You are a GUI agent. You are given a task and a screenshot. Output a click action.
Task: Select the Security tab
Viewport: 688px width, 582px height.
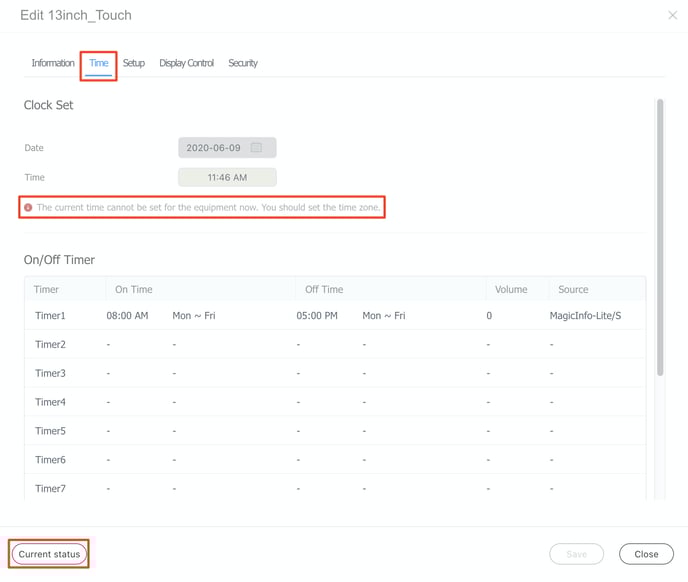pos(243,63)
